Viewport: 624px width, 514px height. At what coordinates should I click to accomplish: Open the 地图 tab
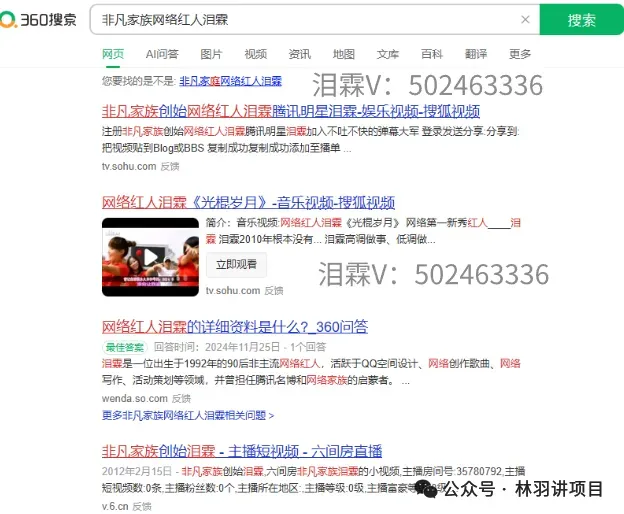point(344,54)
